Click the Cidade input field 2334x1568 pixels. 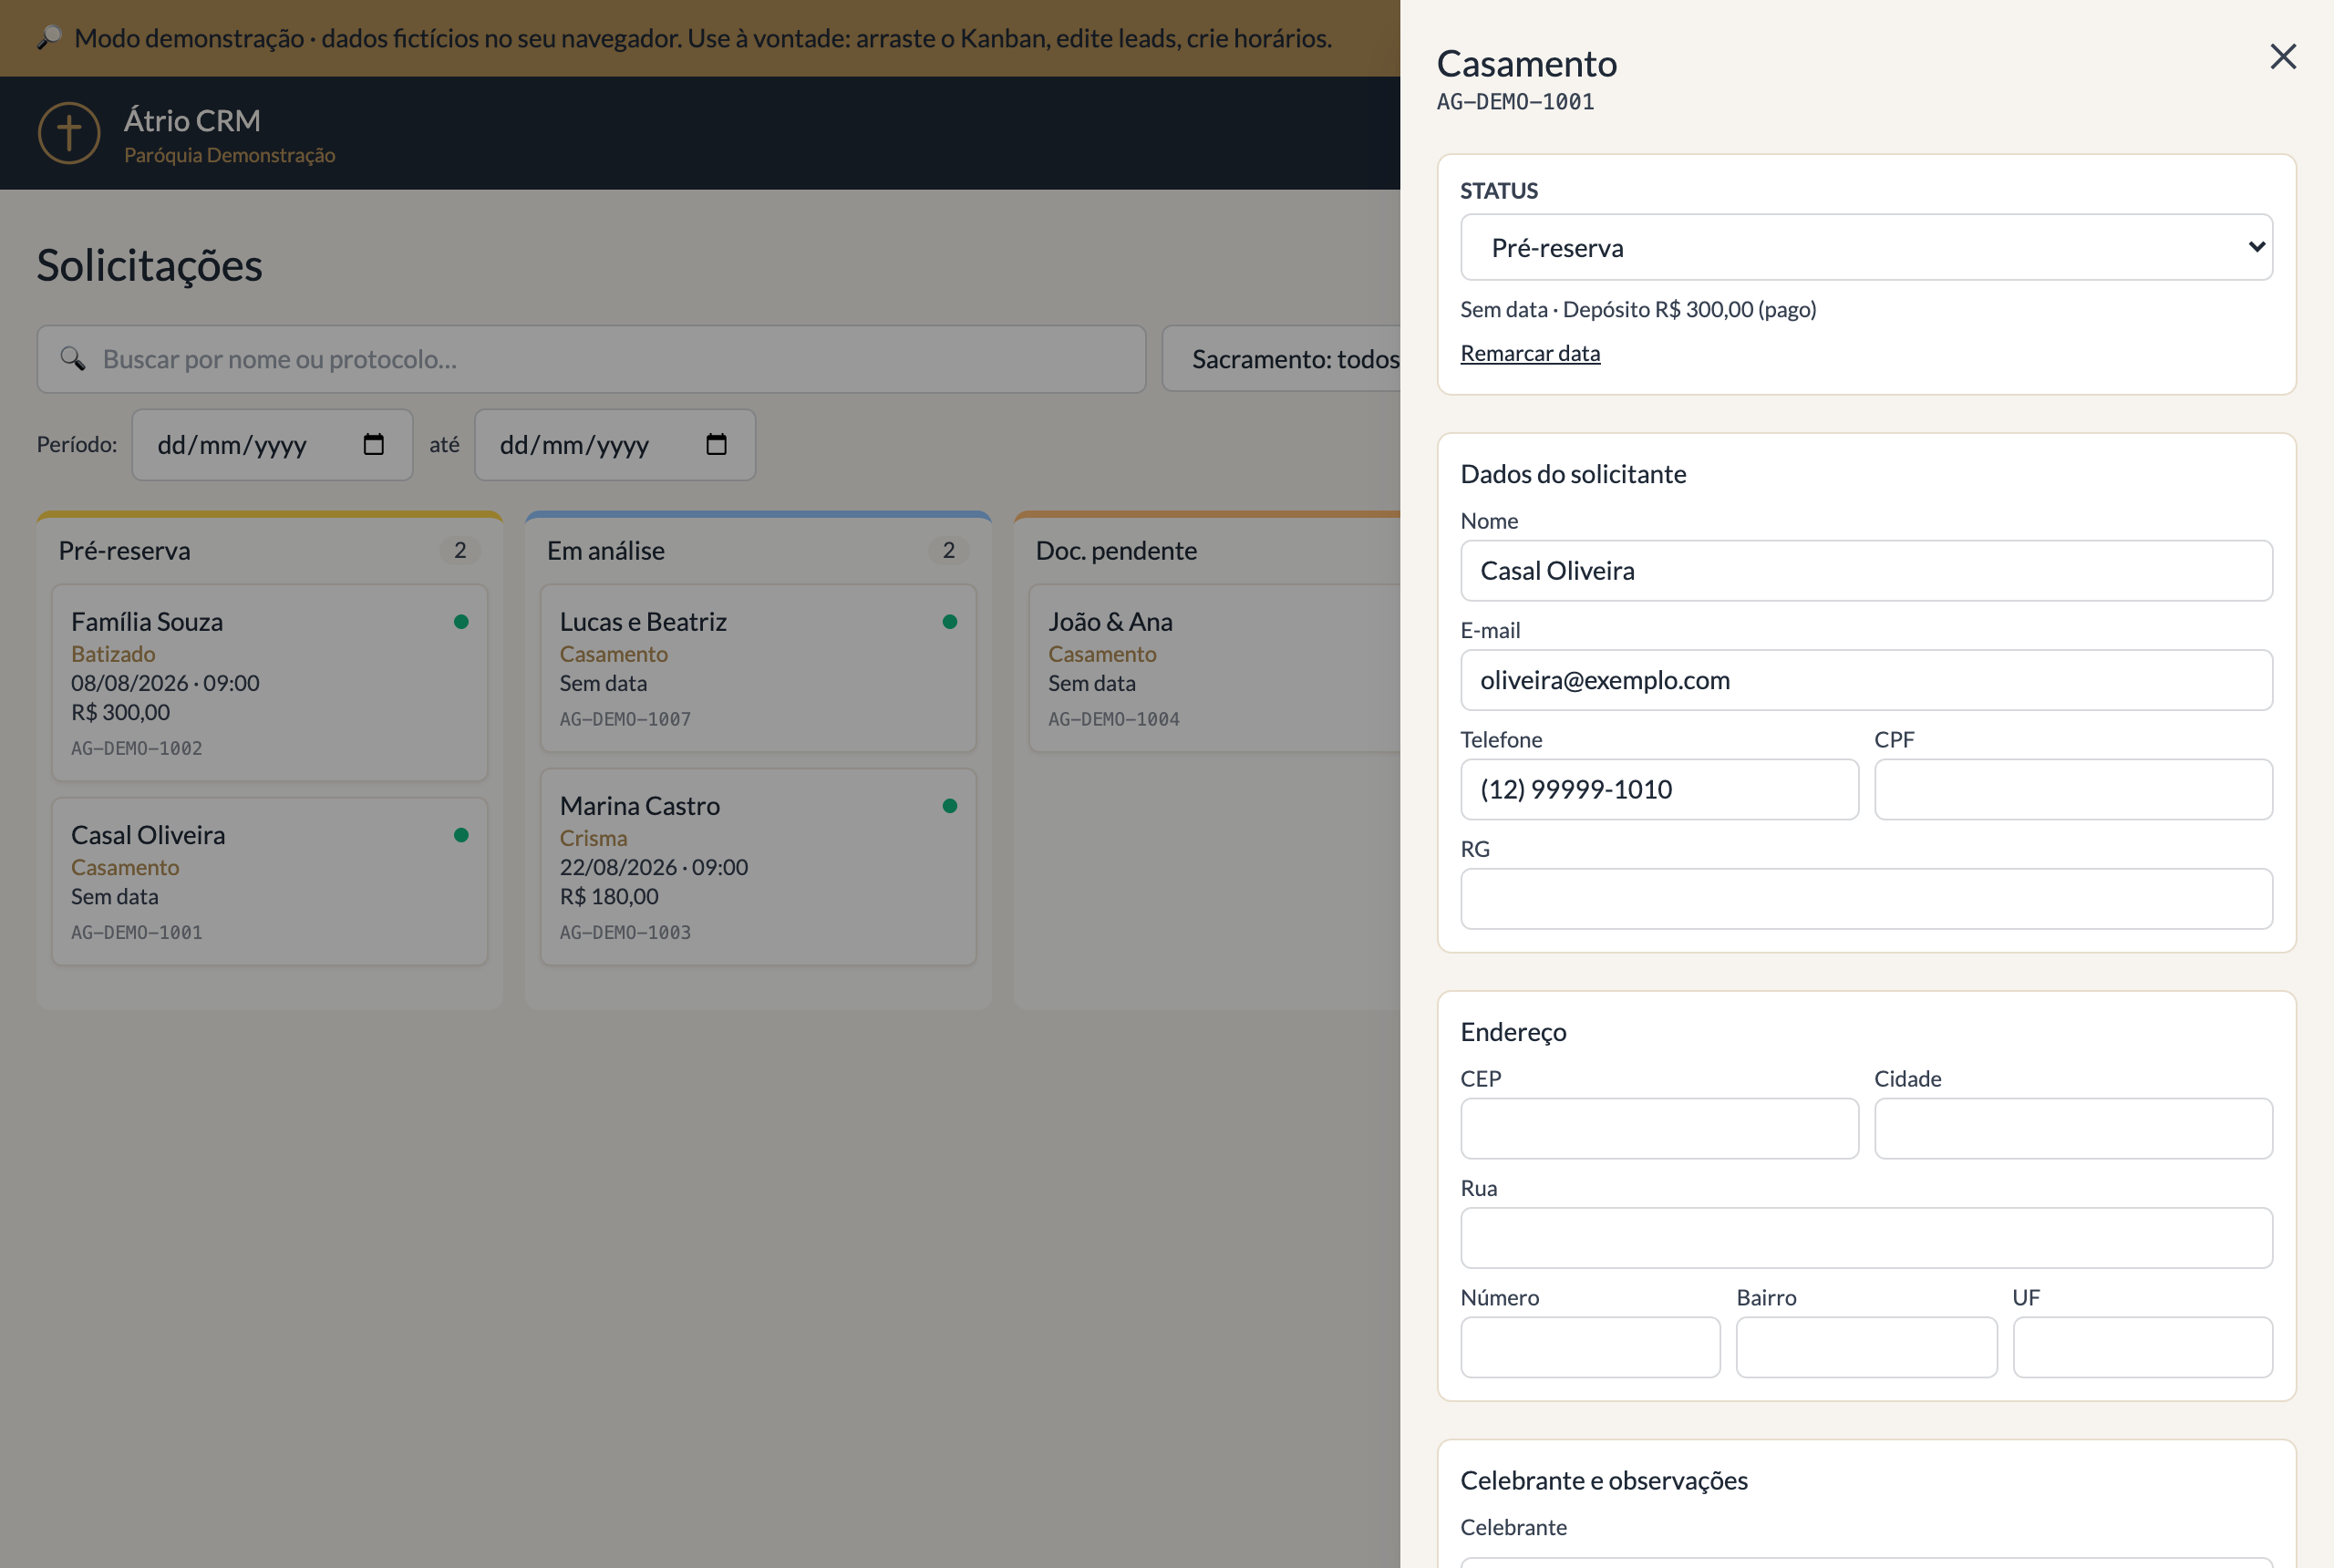(x=2073, y=1128)
